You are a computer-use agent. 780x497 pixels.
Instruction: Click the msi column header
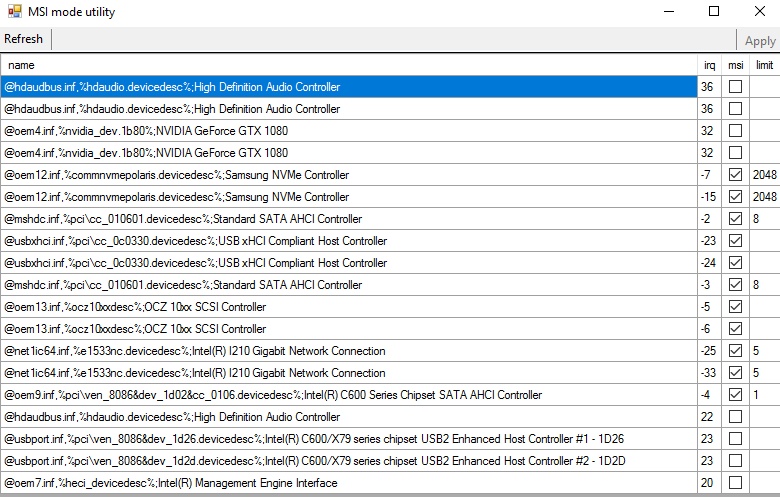(735, 65)
